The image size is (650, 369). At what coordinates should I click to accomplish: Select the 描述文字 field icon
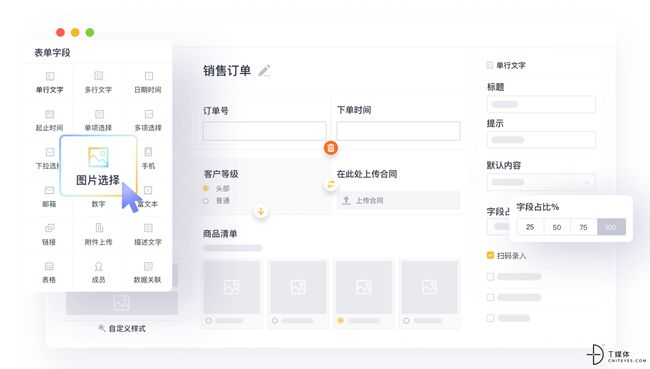(148, 228)
